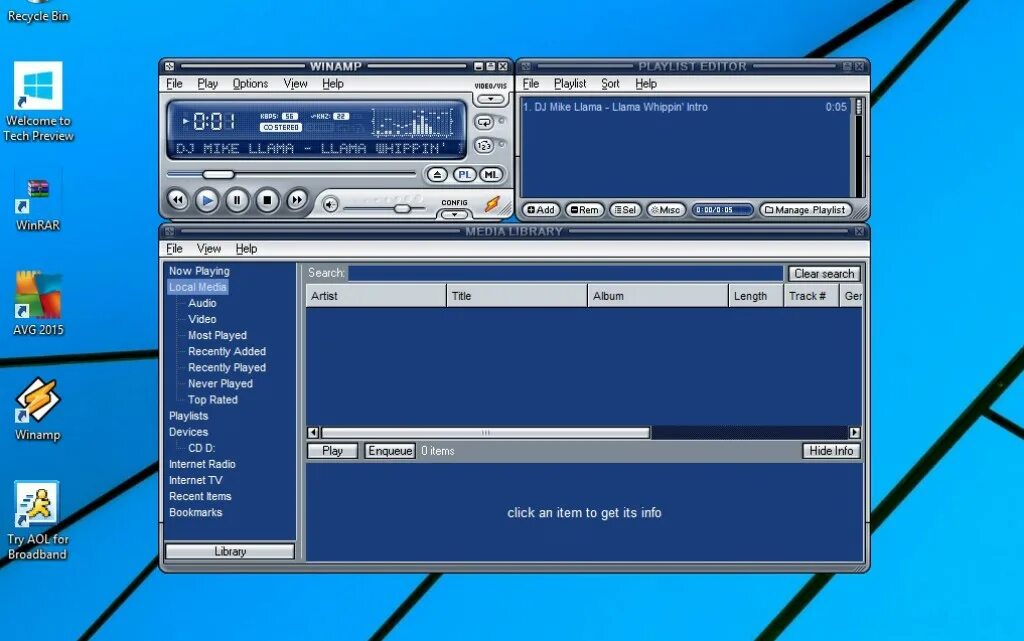
Task: Click the playlist vertical scrollbar
Action: pos(858,148)
